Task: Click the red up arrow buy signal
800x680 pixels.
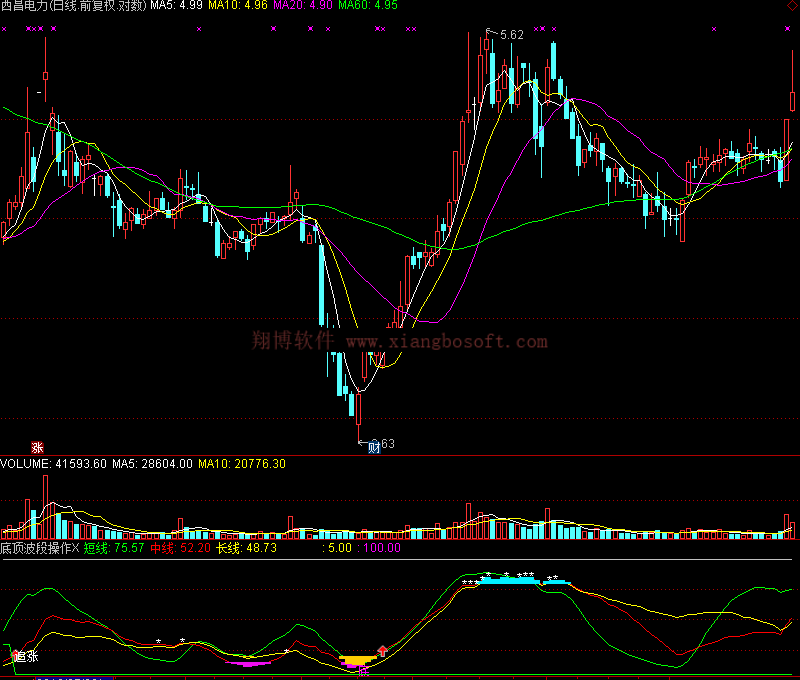Action: coord(382,651)
